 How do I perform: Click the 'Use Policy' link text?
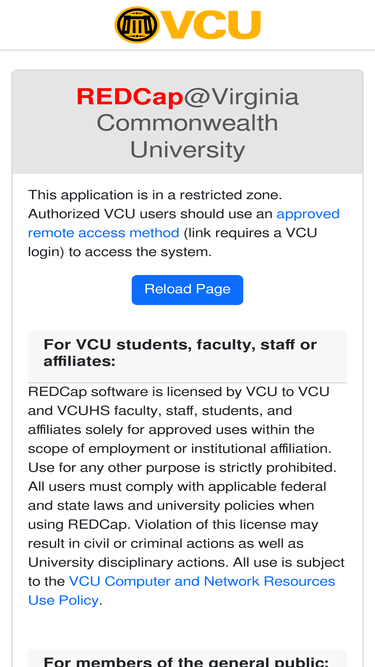(63, 600)
